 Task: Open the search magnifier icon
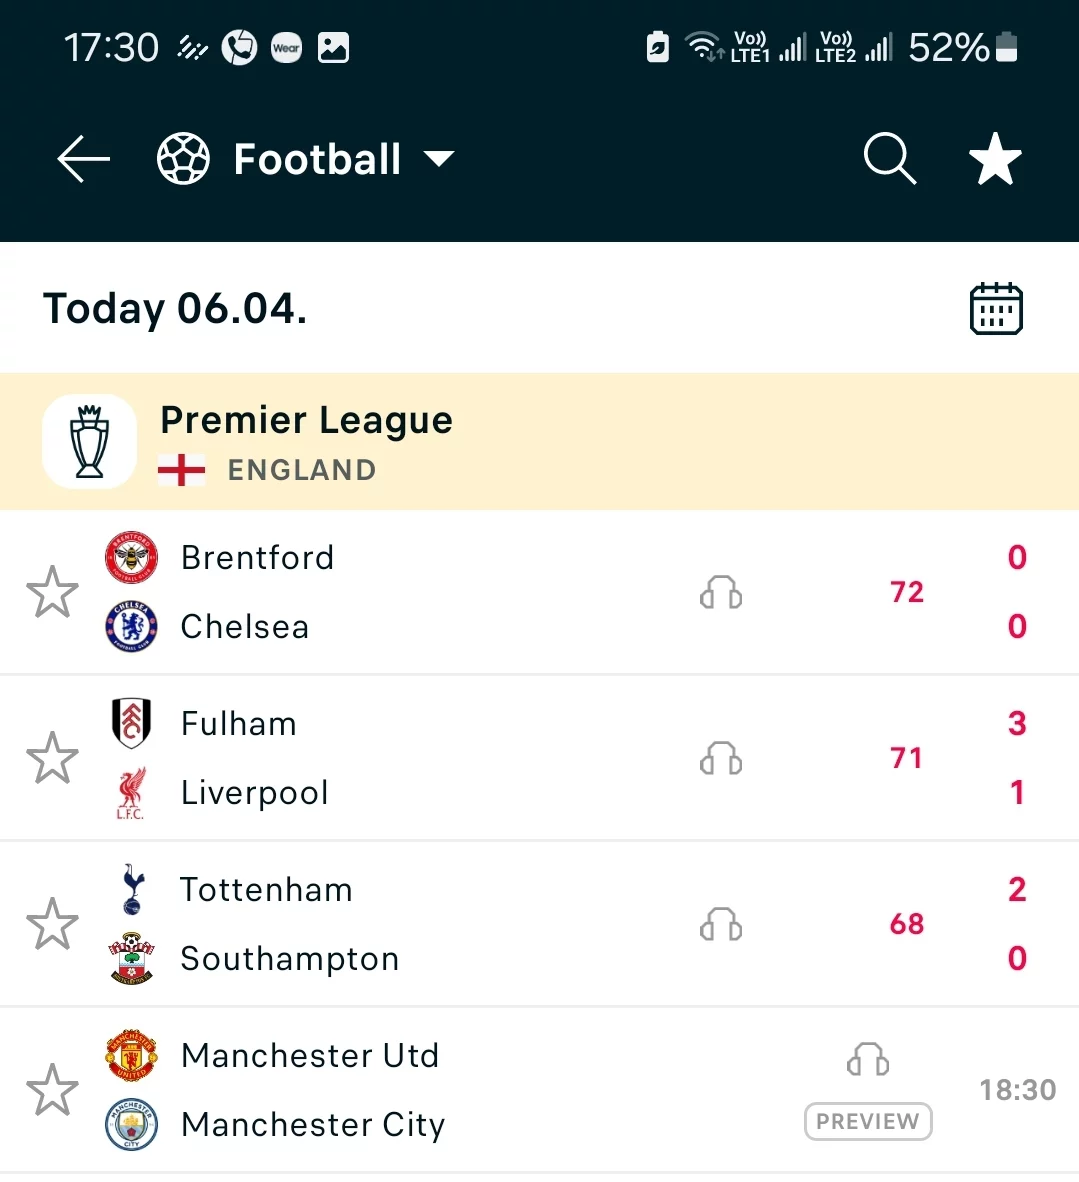889,160
